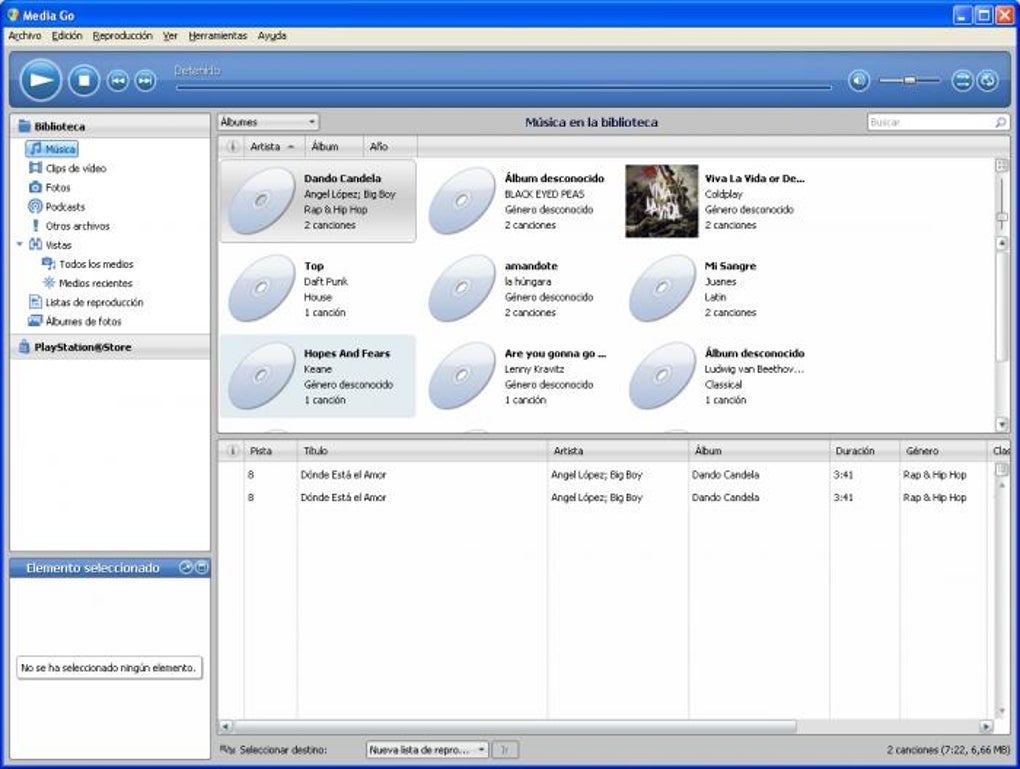The width and height of the screenshot is (1020, 769).
Task: Sort tracks by Pista column
Action: point(270,451)
